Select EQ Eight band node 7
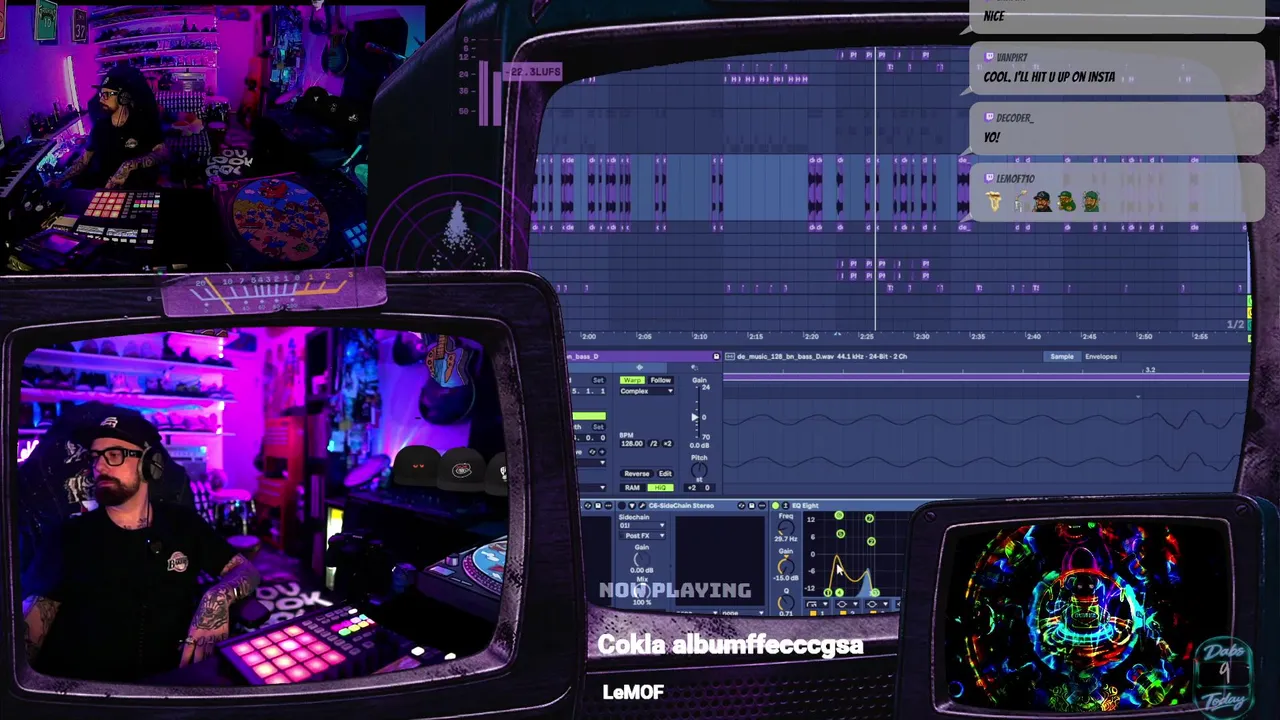1280x720 pixels. 869,518
